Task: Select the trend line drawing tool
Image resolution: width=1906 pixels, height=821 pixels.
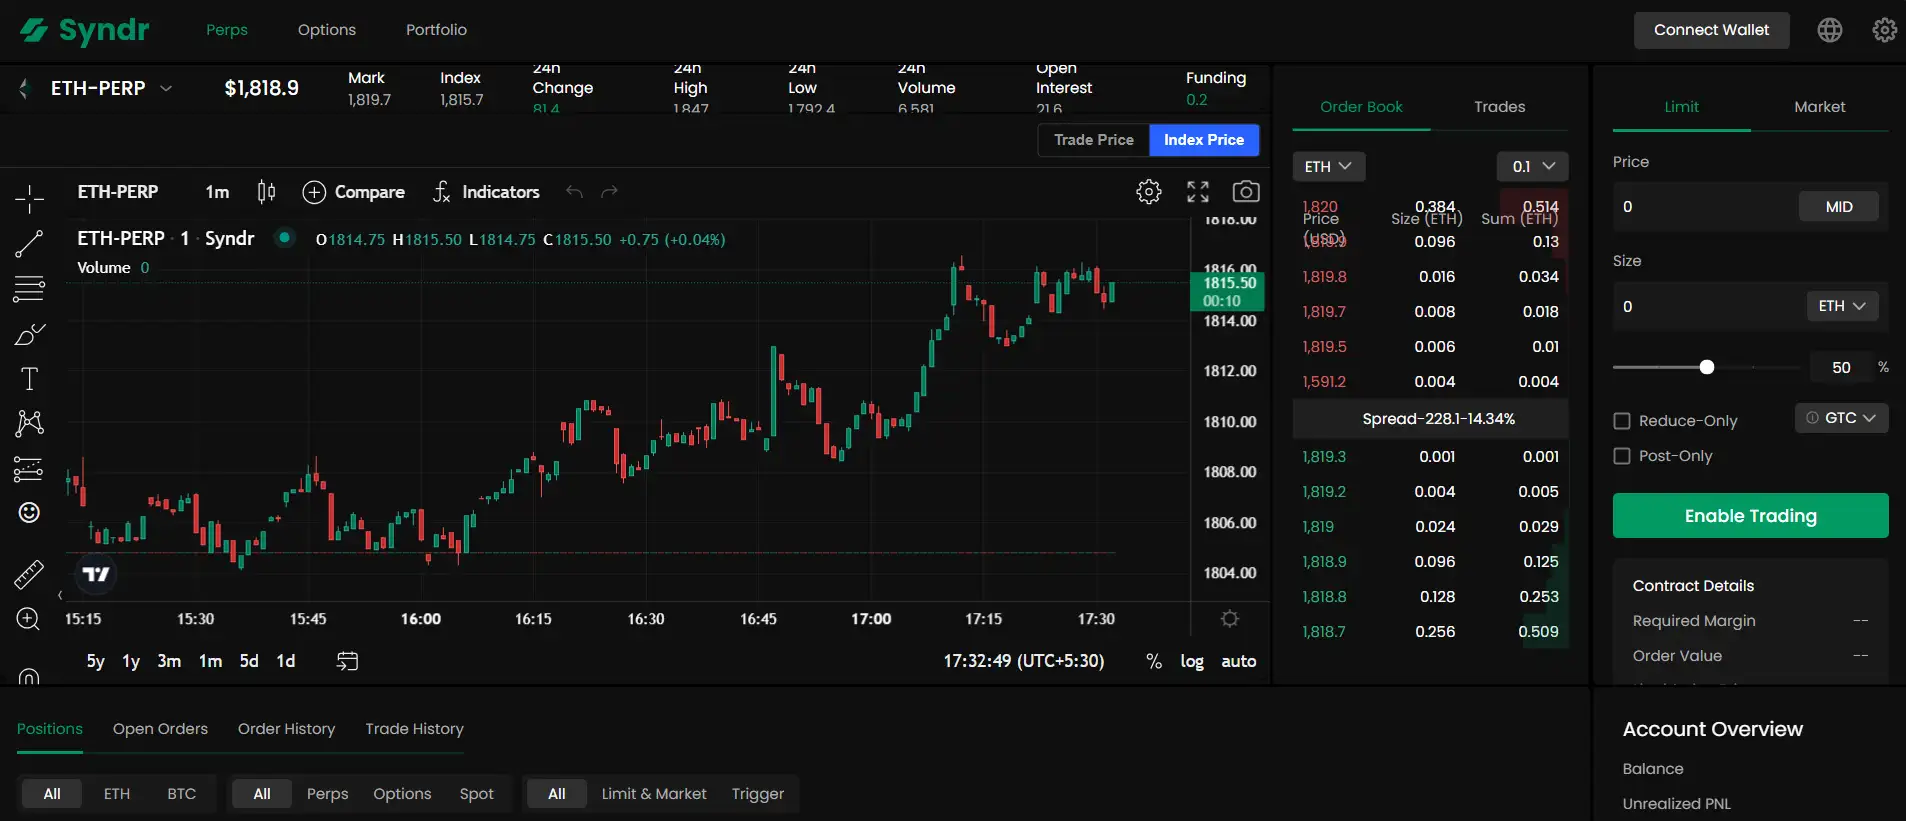Action: [x=29, y=244]
